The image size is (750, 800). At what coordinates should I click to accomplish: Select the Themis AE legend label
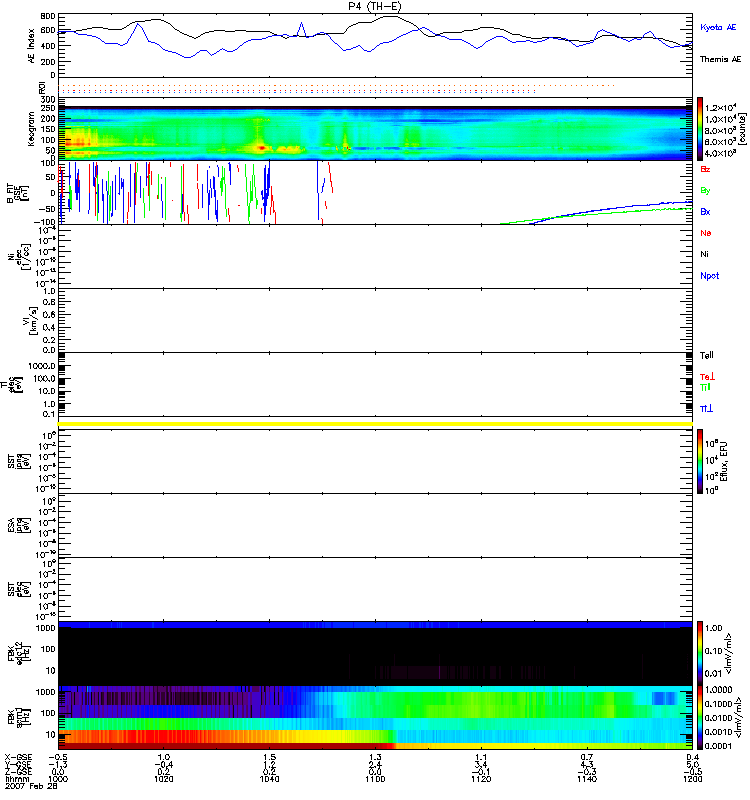pos(721,60)
